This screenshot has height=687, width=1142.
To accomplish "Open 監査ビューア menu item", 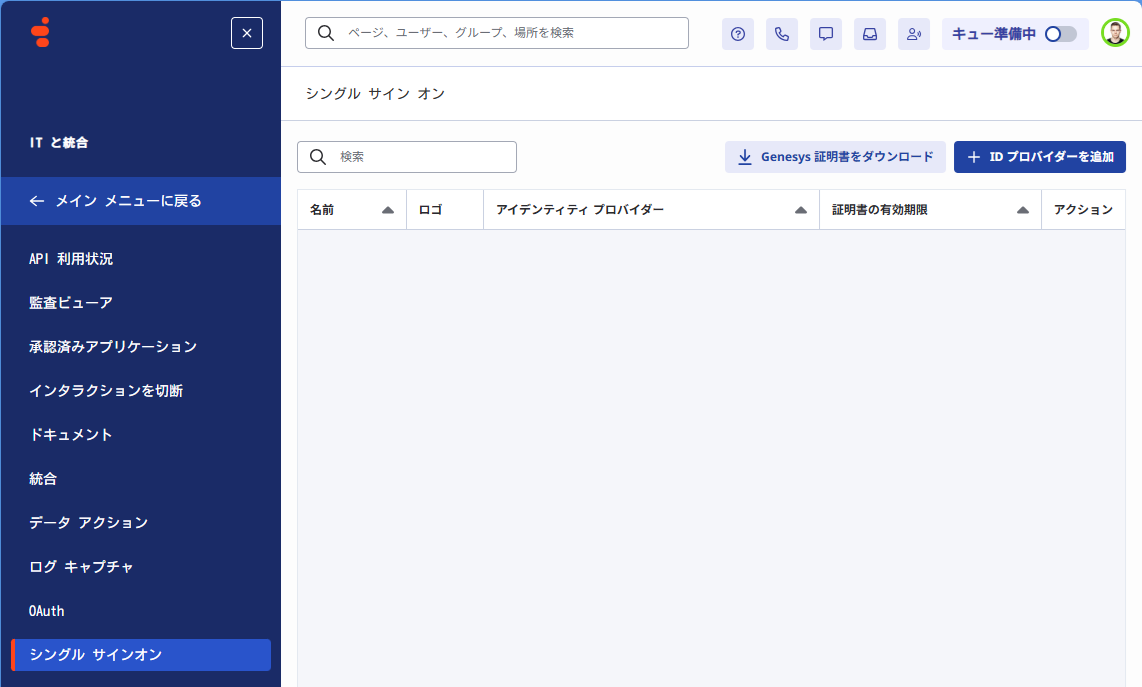I will (71, 303).
